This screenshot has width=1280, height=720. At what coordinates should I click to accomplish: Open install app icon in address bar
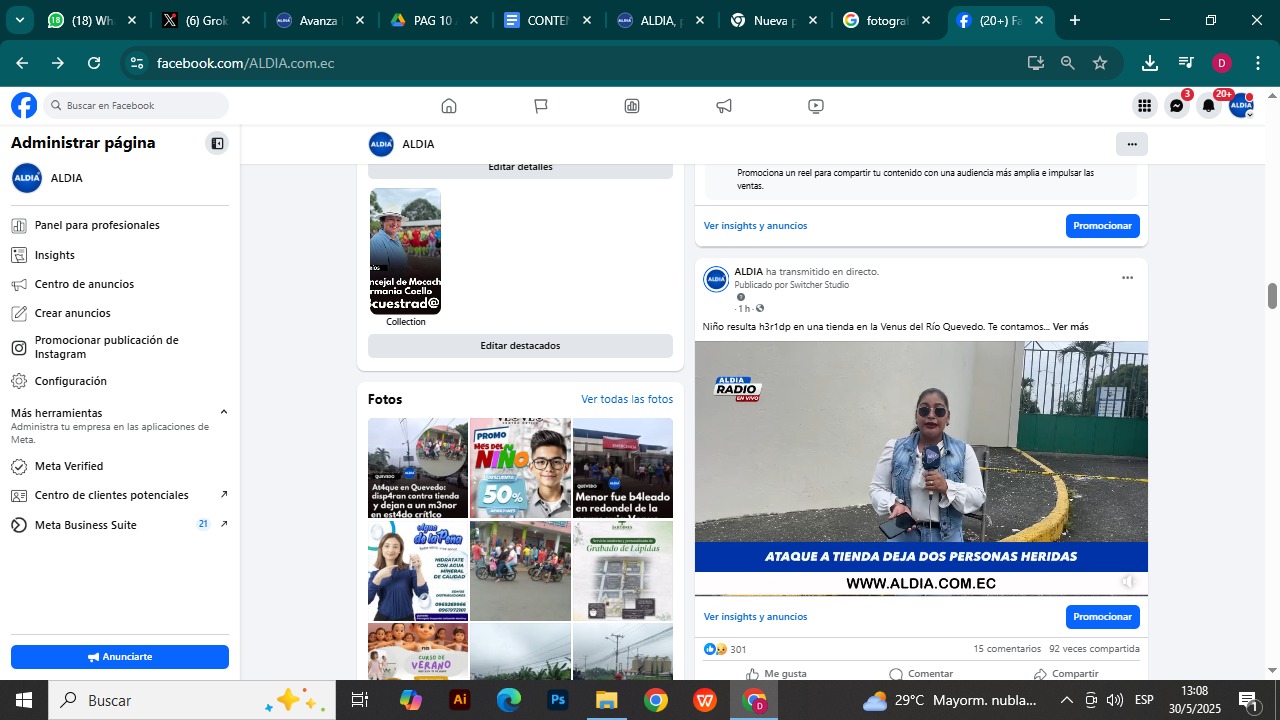1036,63
